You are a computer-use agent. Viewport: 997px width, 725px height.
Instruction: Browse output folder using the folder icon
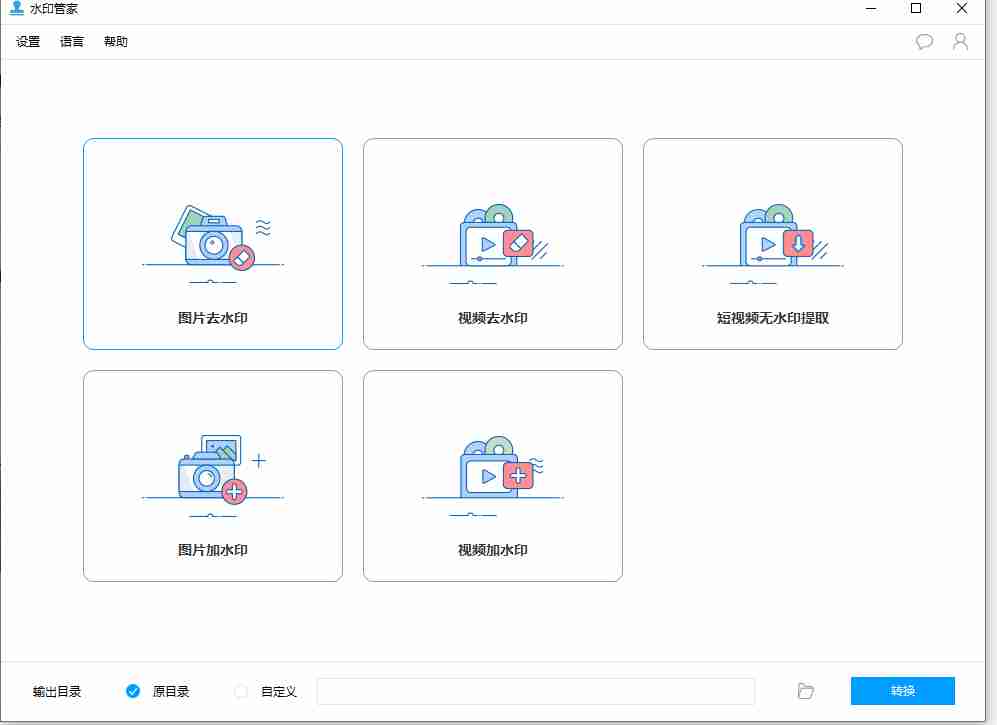click(x=805, y=691)
